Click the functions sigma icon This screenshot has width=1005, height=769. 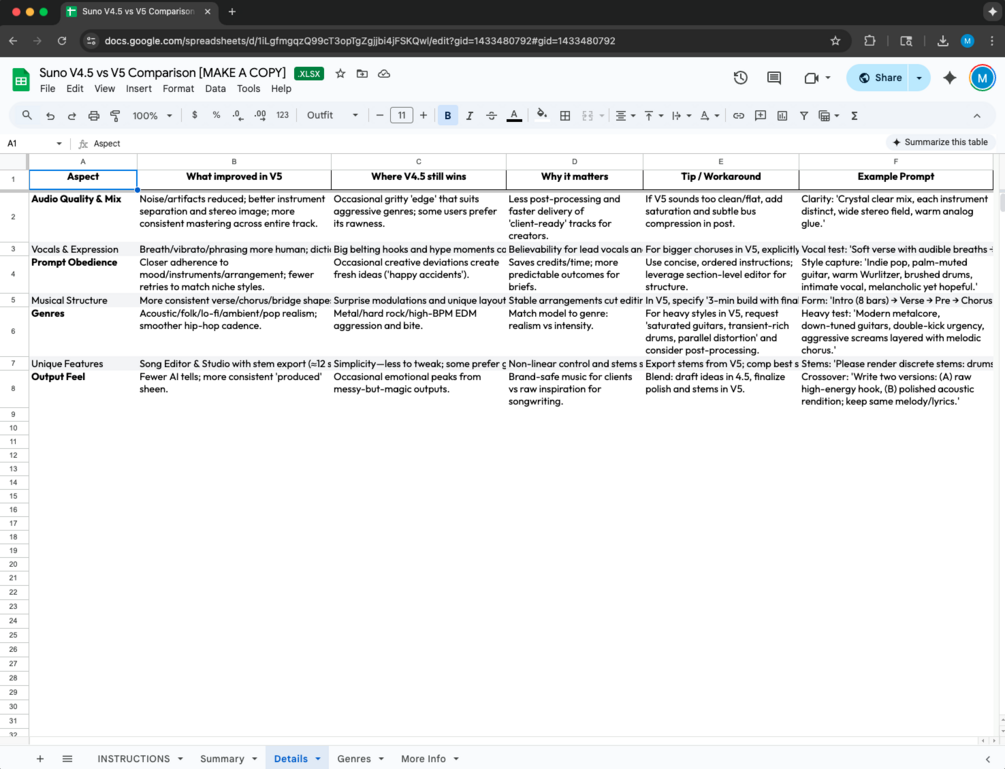pyautogui.click(x=854, y=116)
